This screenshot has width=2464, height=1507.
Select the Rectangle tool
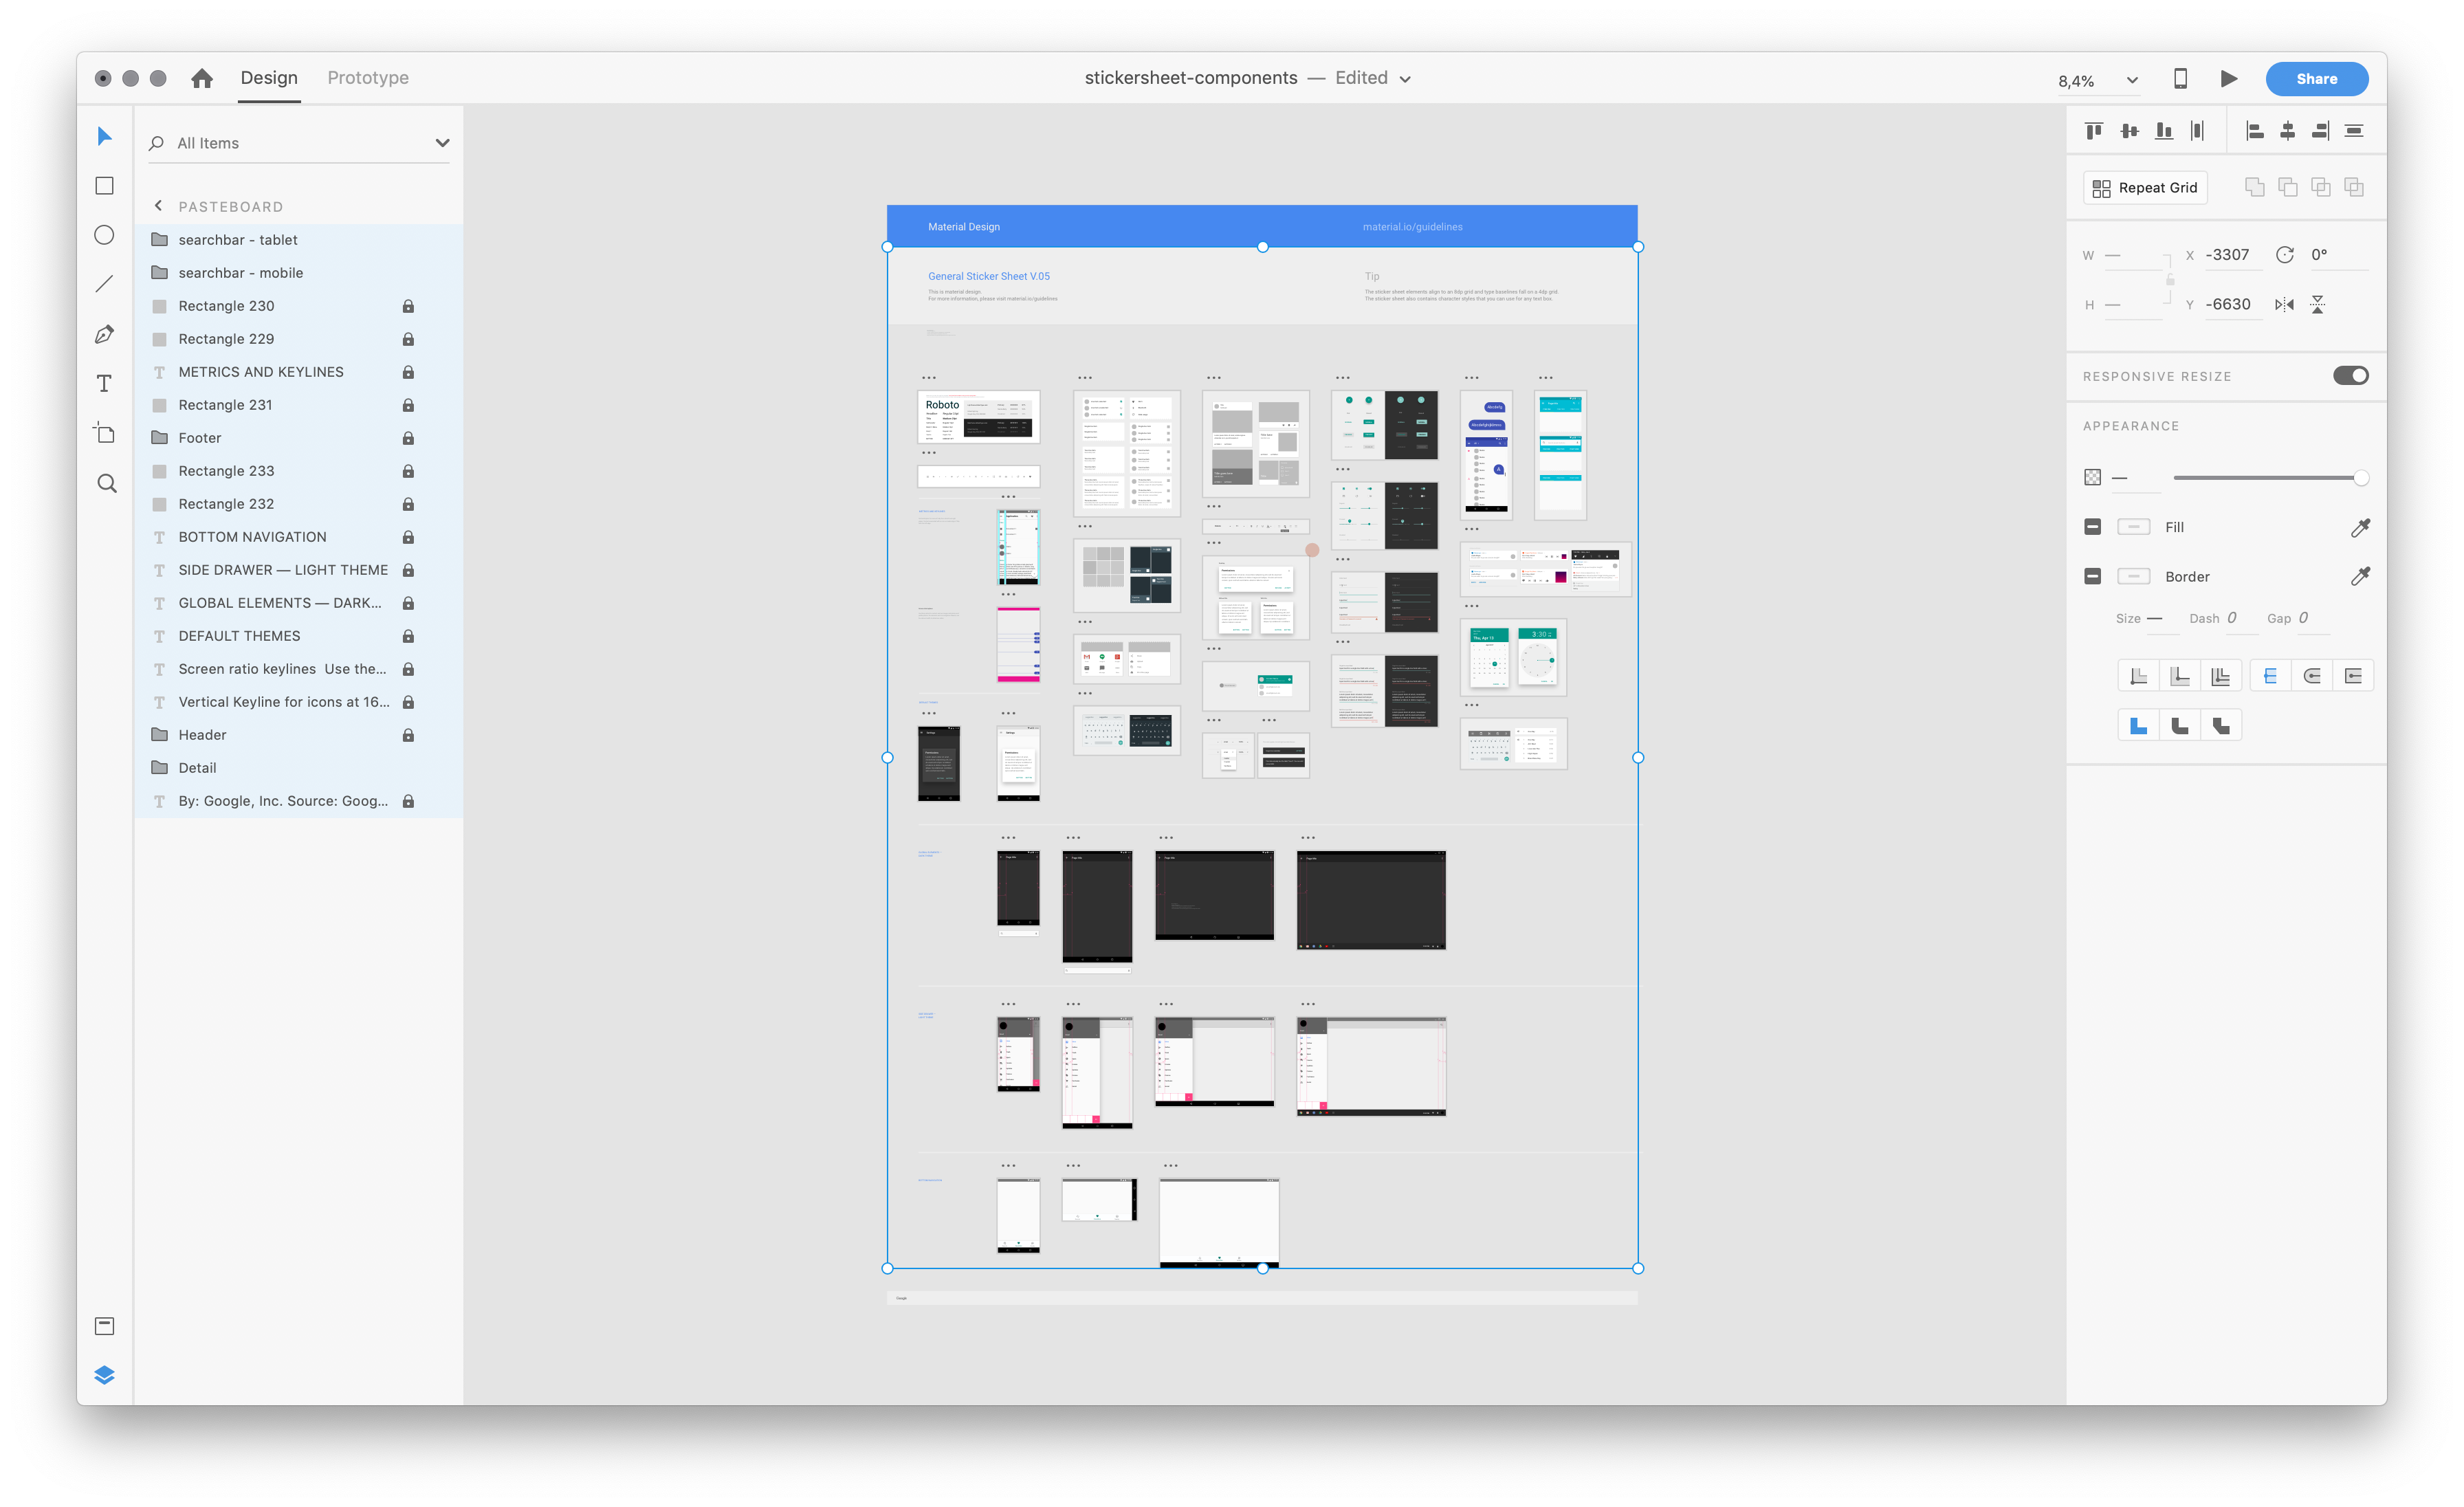tap(104, 185)
